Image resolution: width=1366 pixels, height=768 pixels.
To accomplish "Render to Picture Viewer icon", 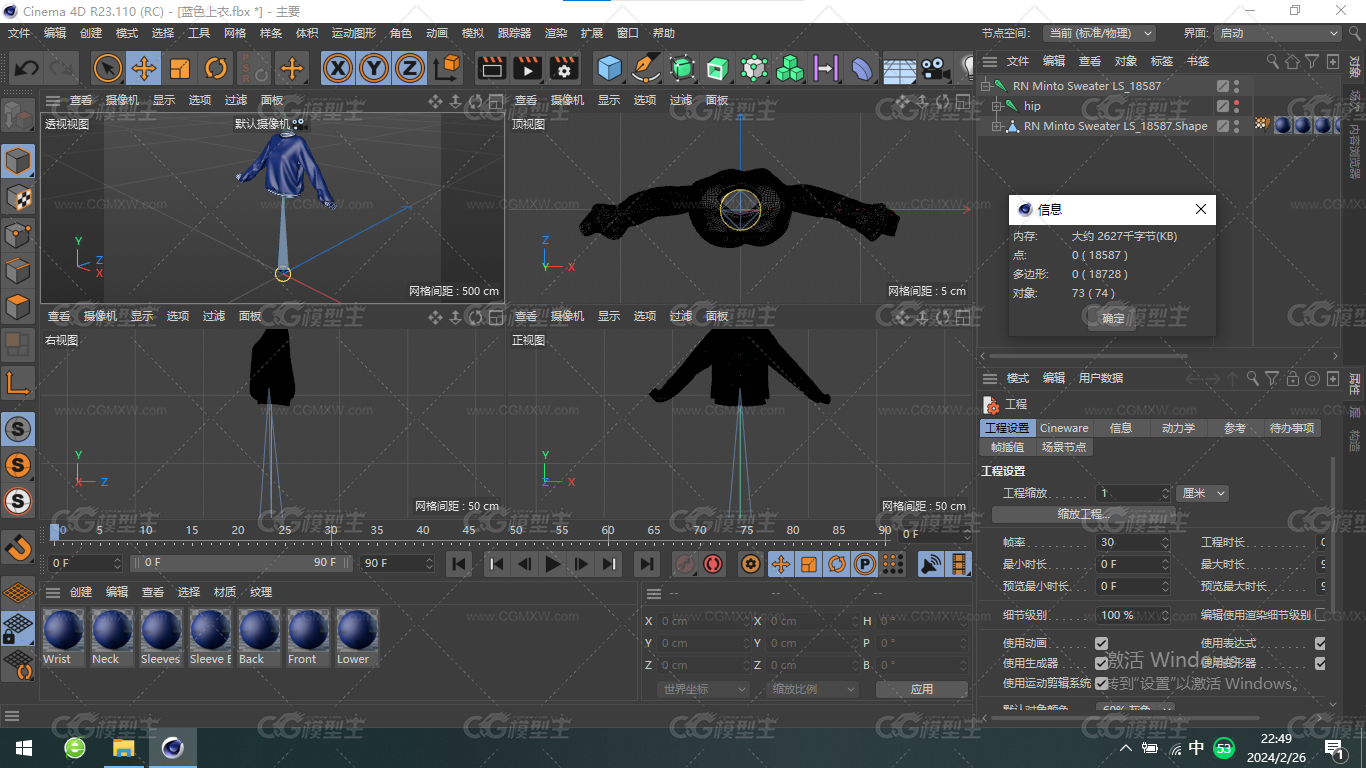I will pyautogui.click(x=528, y=68).
